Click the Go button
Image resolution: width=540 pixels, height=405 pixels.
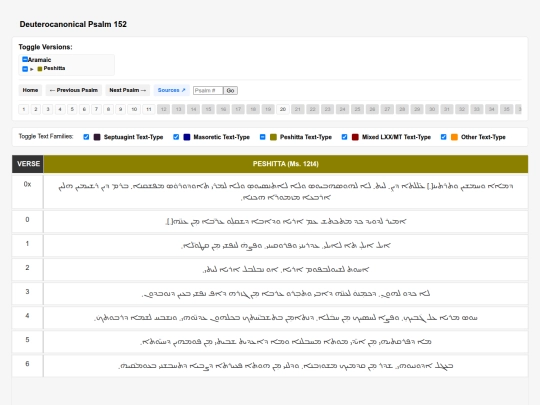coord(230,91)
